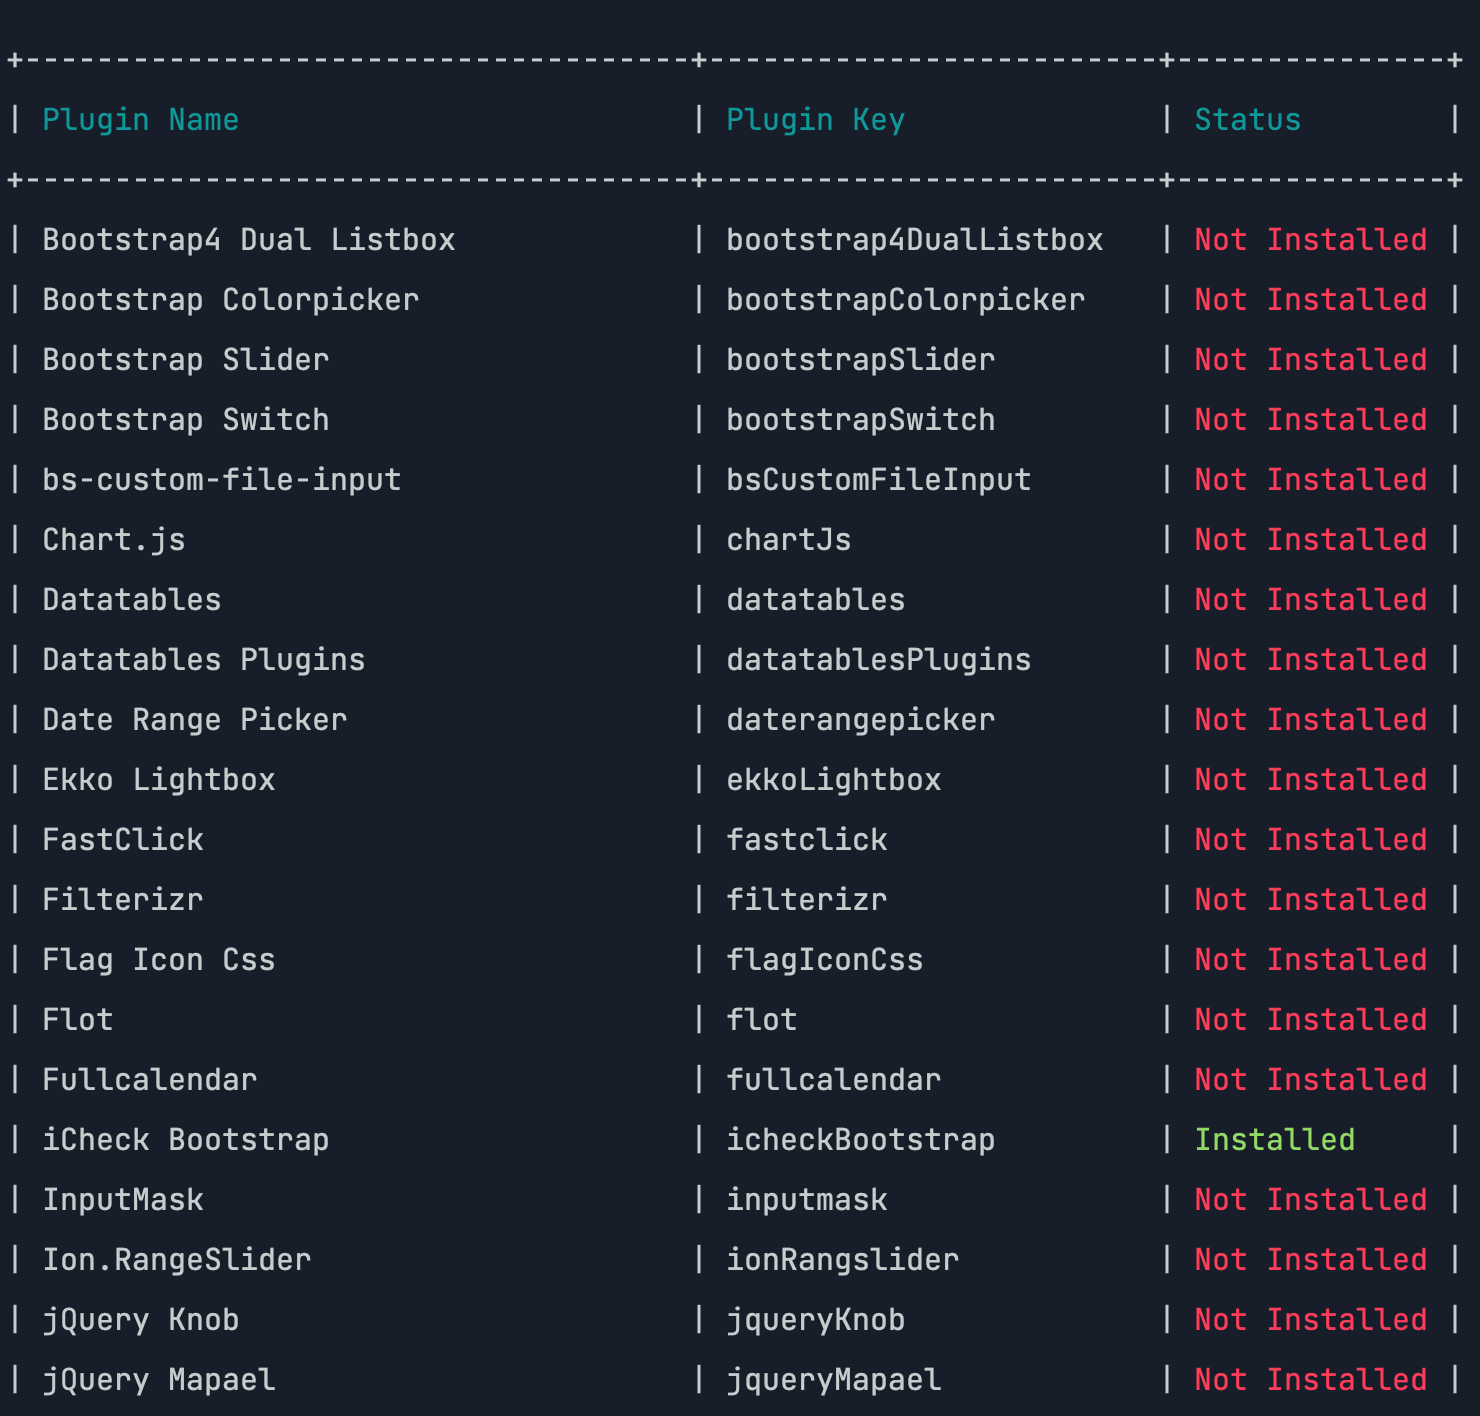Click 'Chart.js' plugin name
The image size is (1480, 1416).
tap(114, 540)
